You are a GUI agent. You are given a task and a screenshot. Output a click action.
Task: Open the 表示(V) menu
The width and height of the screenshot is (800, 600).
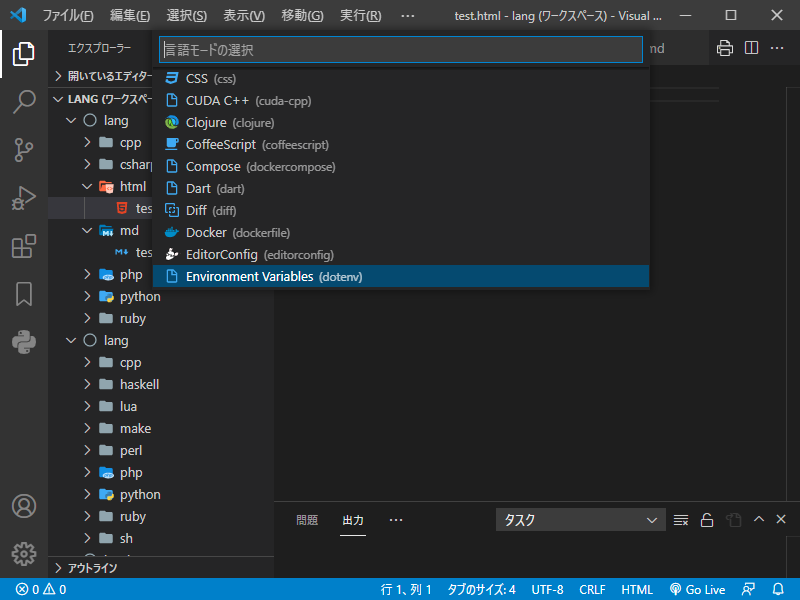point(244,15)
